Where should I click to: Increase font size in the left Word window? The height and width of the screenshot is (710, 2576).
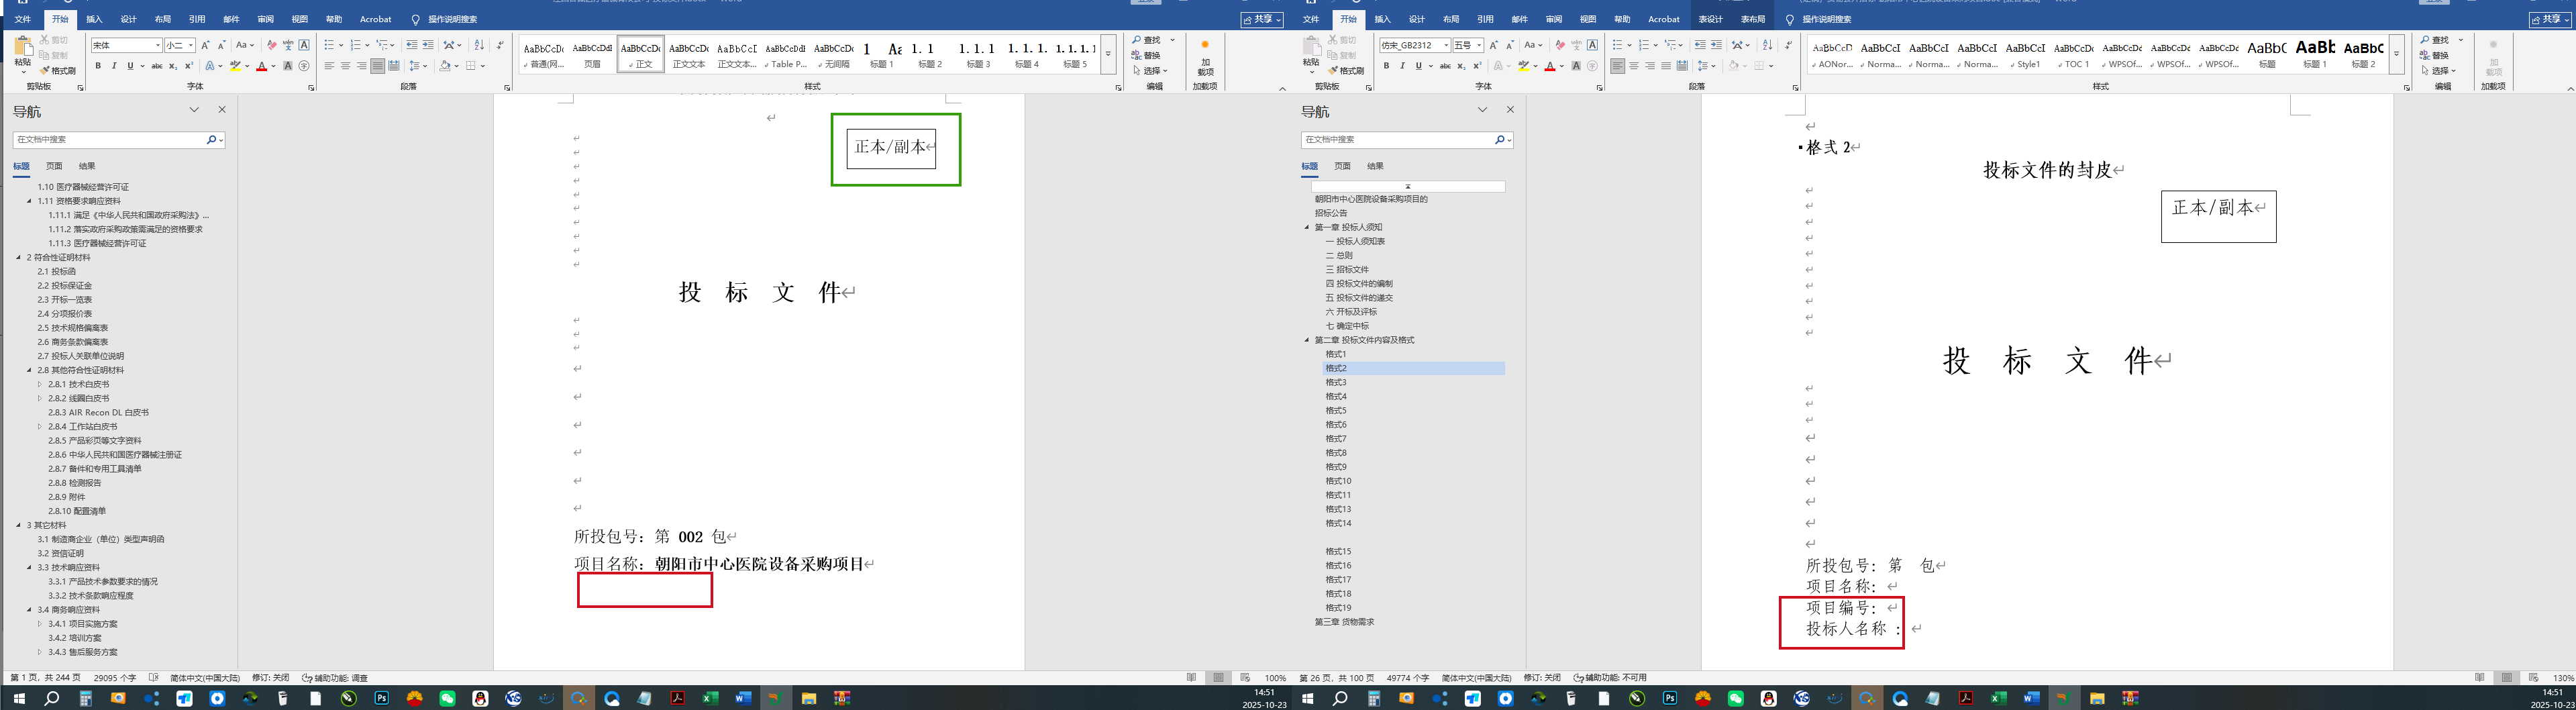(x=205, y=45)
